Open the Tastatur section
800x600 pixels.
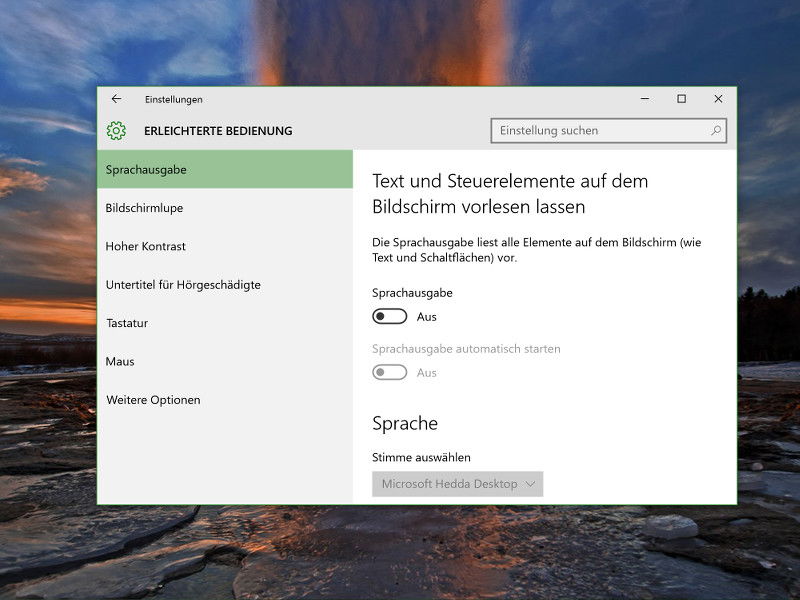[x=225, y=323]
